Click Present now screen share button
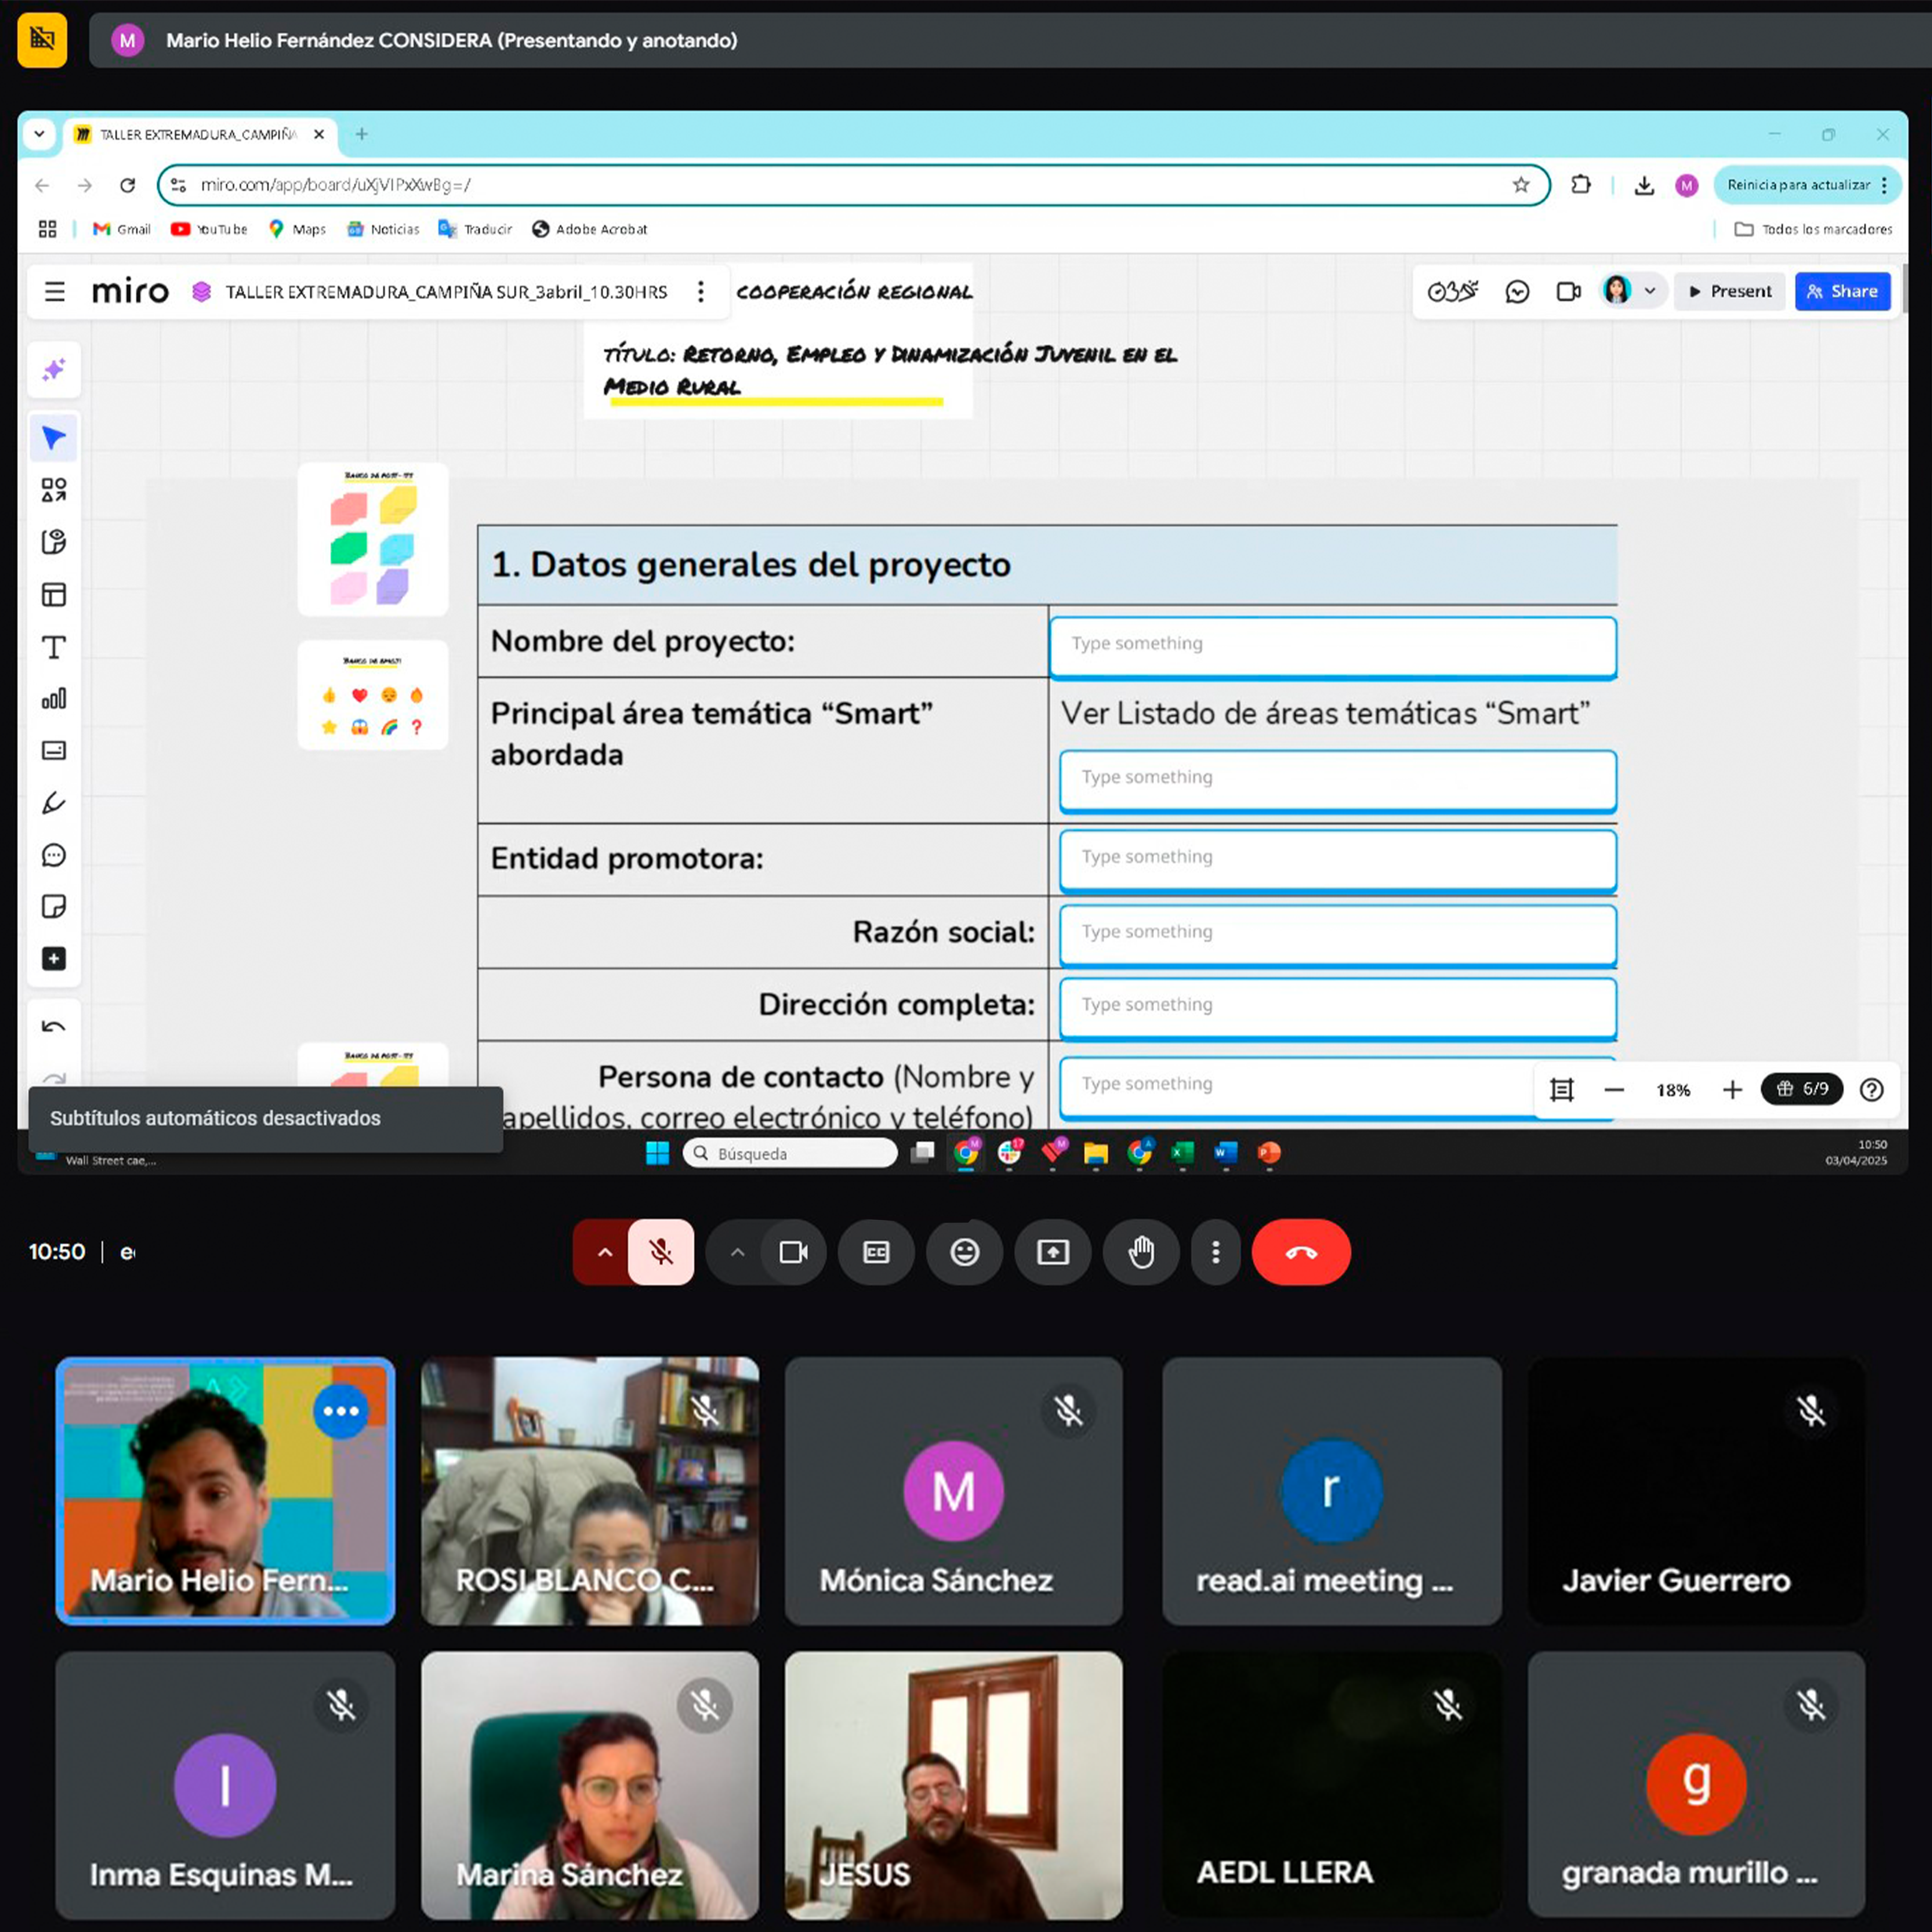This screenshot has width=1932, height=1932. 1053,1252
